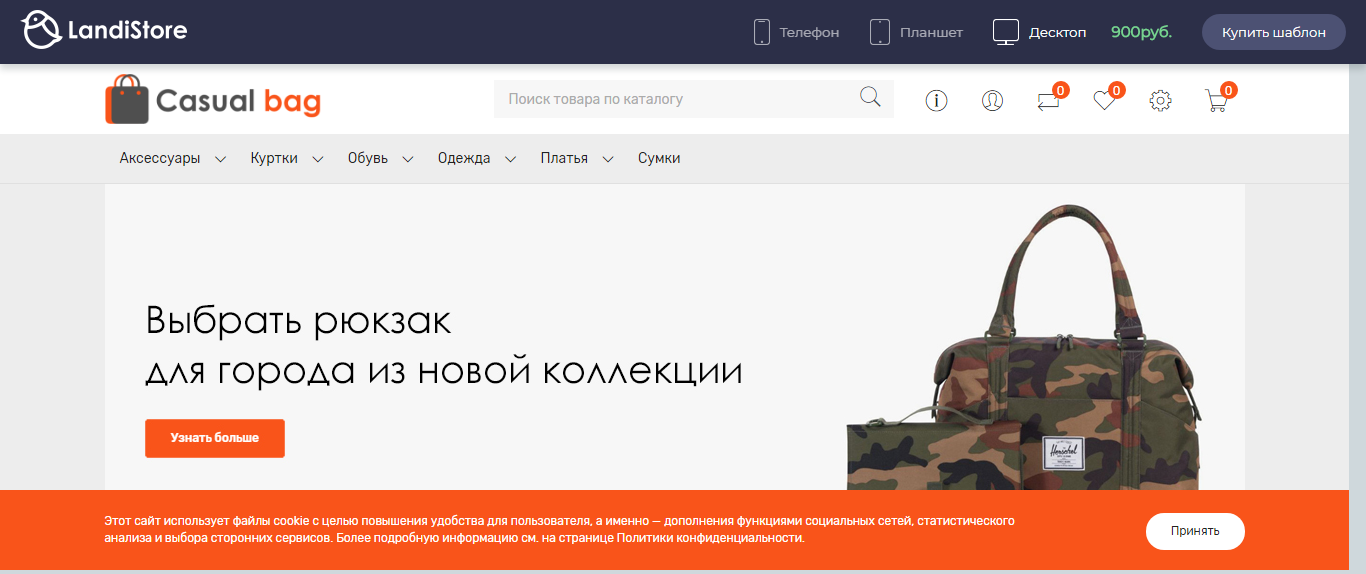Open the Одежда menu item

click(464, 158)
